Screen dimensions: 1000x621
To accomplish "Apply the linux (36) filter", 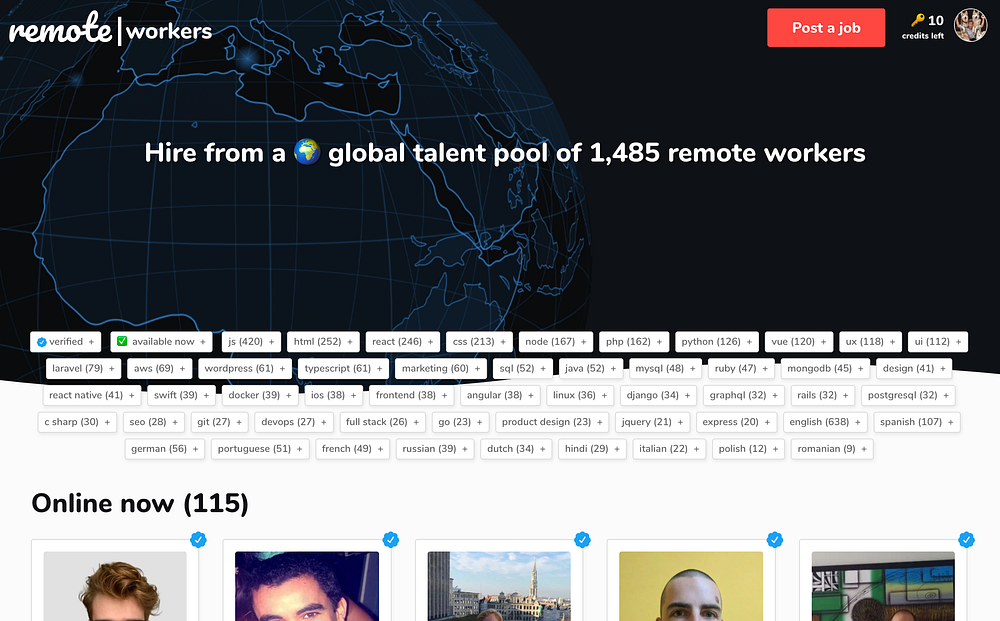I will [580, 395].
